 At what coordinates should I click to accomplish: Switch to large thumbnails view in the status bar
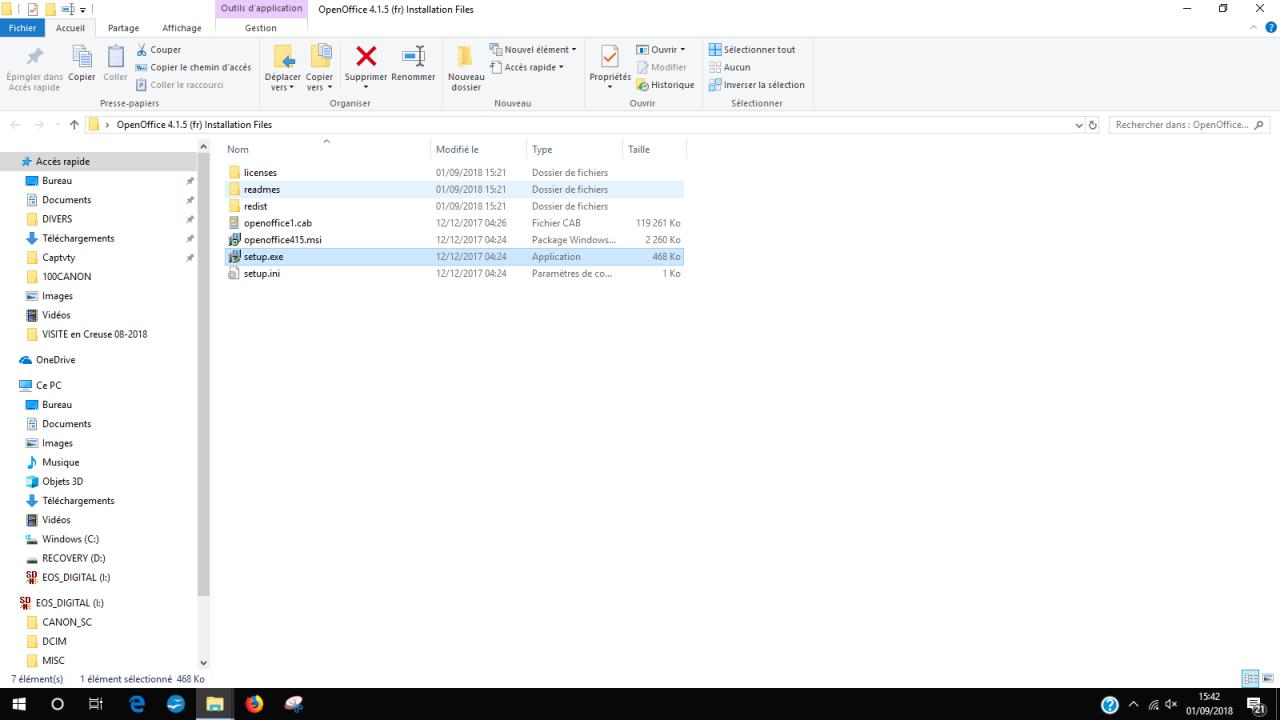[1268, 679]
